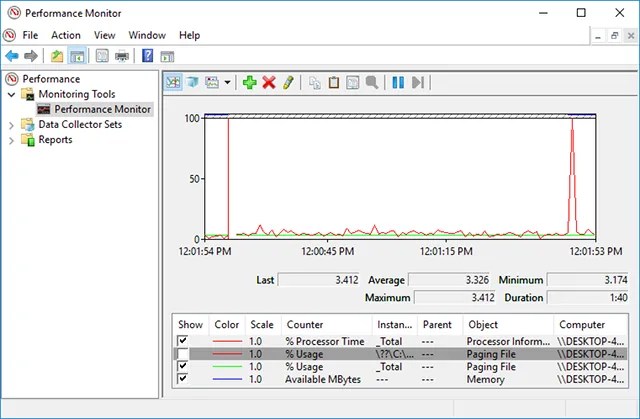Select Monitoring Tools in the tree
The image size is (640, 419).
pos(77,94)
